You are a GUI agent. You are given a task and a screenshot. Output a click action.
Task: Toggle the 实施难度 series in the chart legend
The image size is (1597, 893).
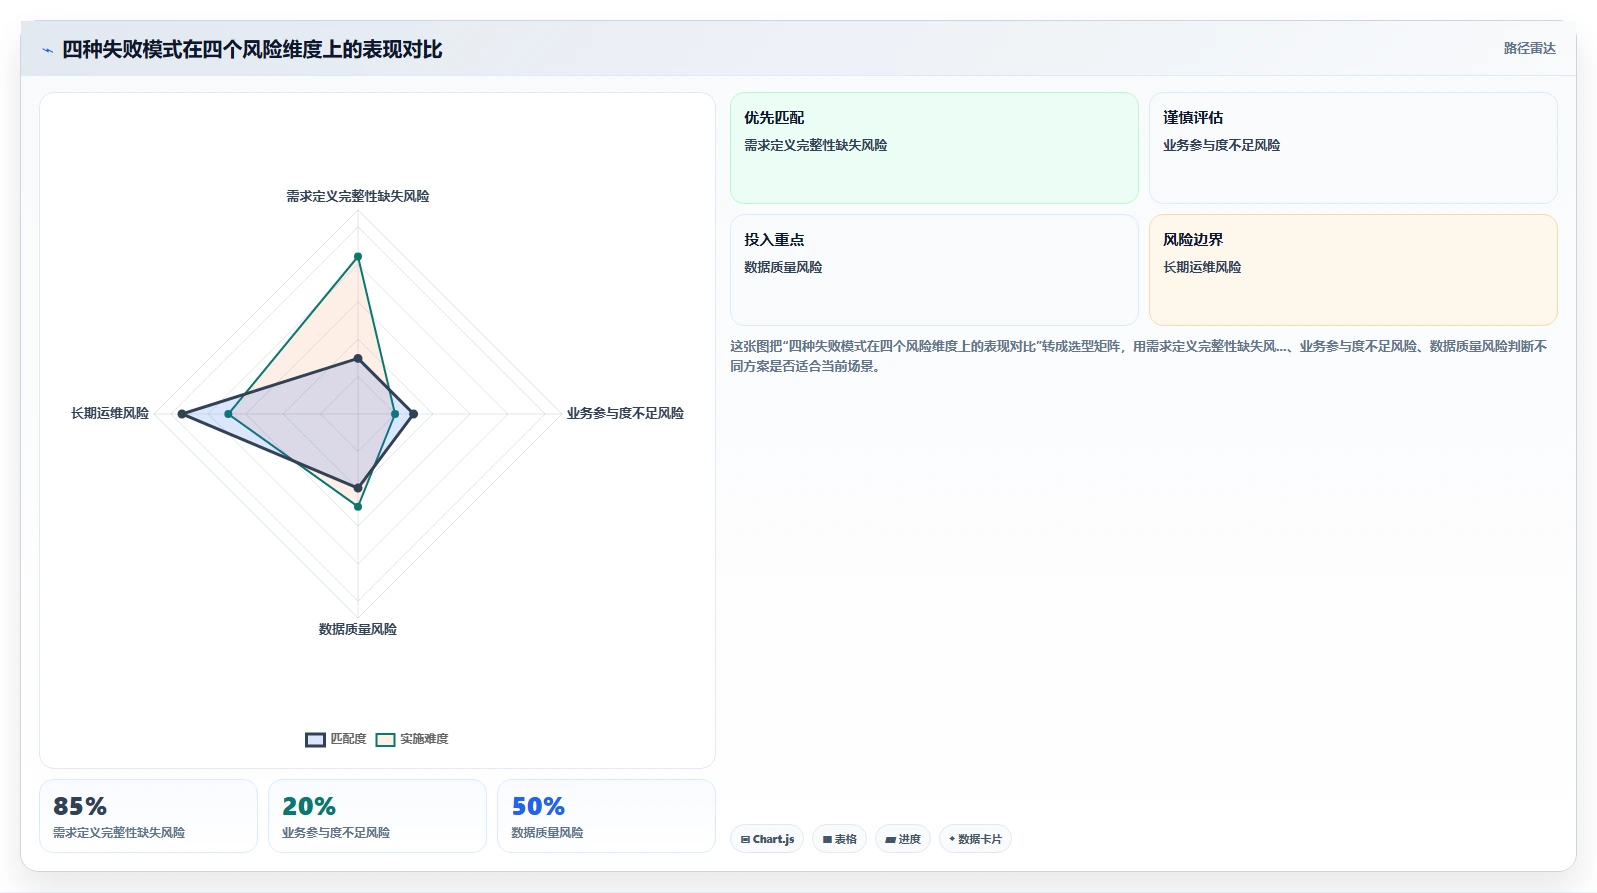click(x=412, y=739)
